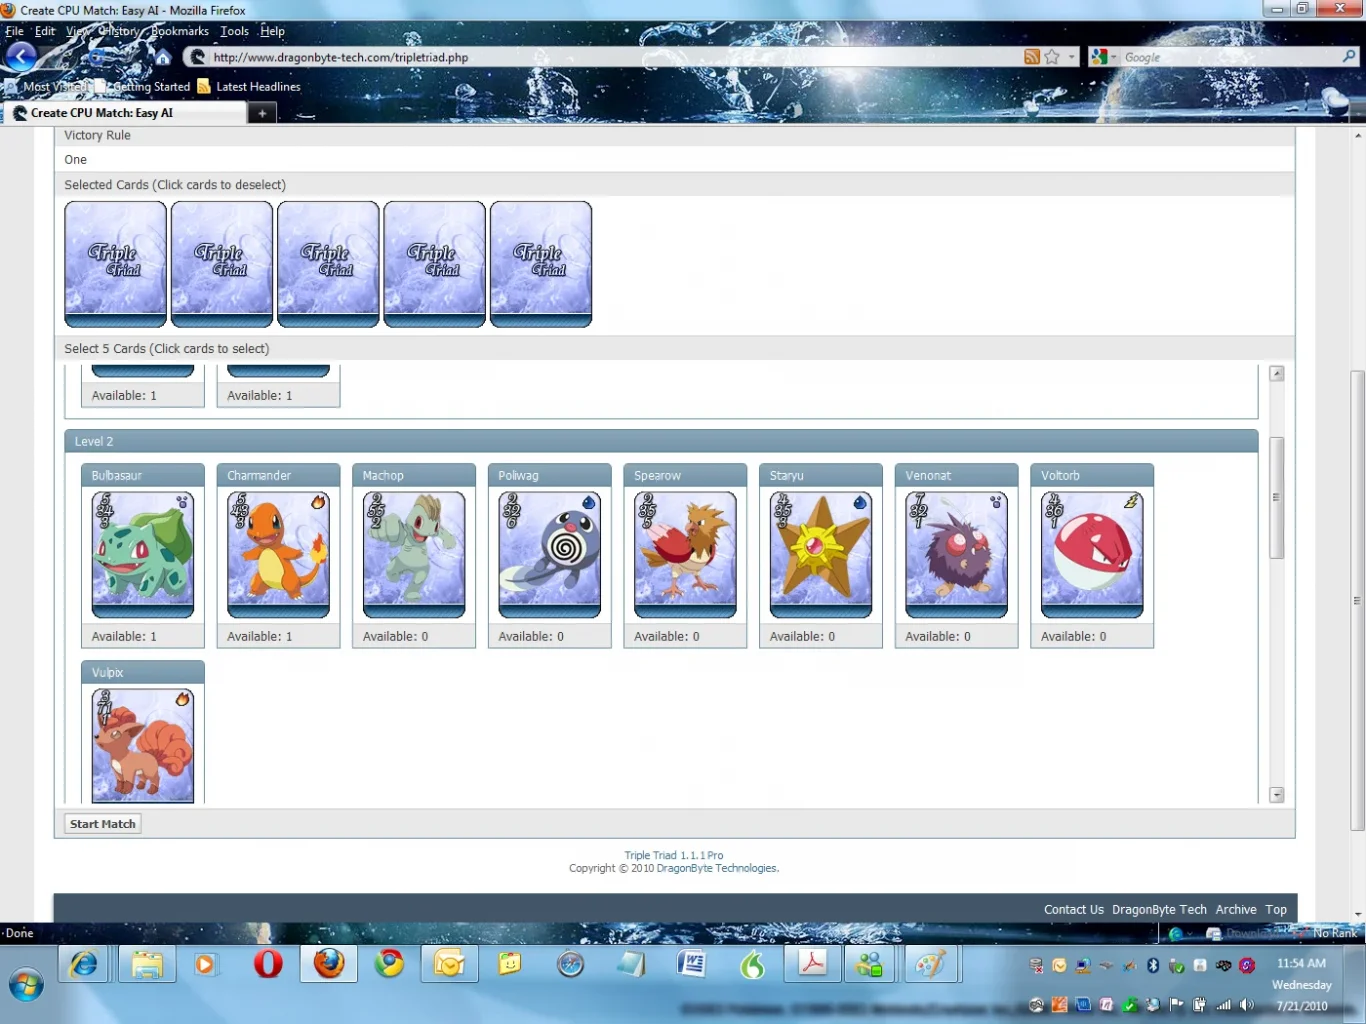Open a new tab with plus button
The width and height of the screenshot is (1366, 1024).
262,113
